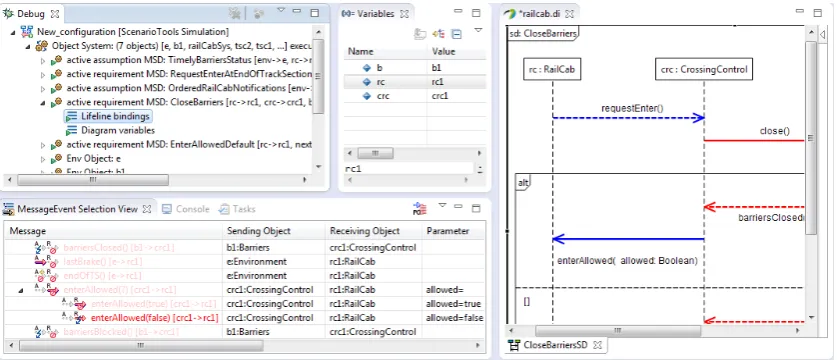Image resolution: width=837 pixels, height=360 pixels.
Task: Click the second greyed-out icon in Debug view toolbar
Action: coord(259,13)
